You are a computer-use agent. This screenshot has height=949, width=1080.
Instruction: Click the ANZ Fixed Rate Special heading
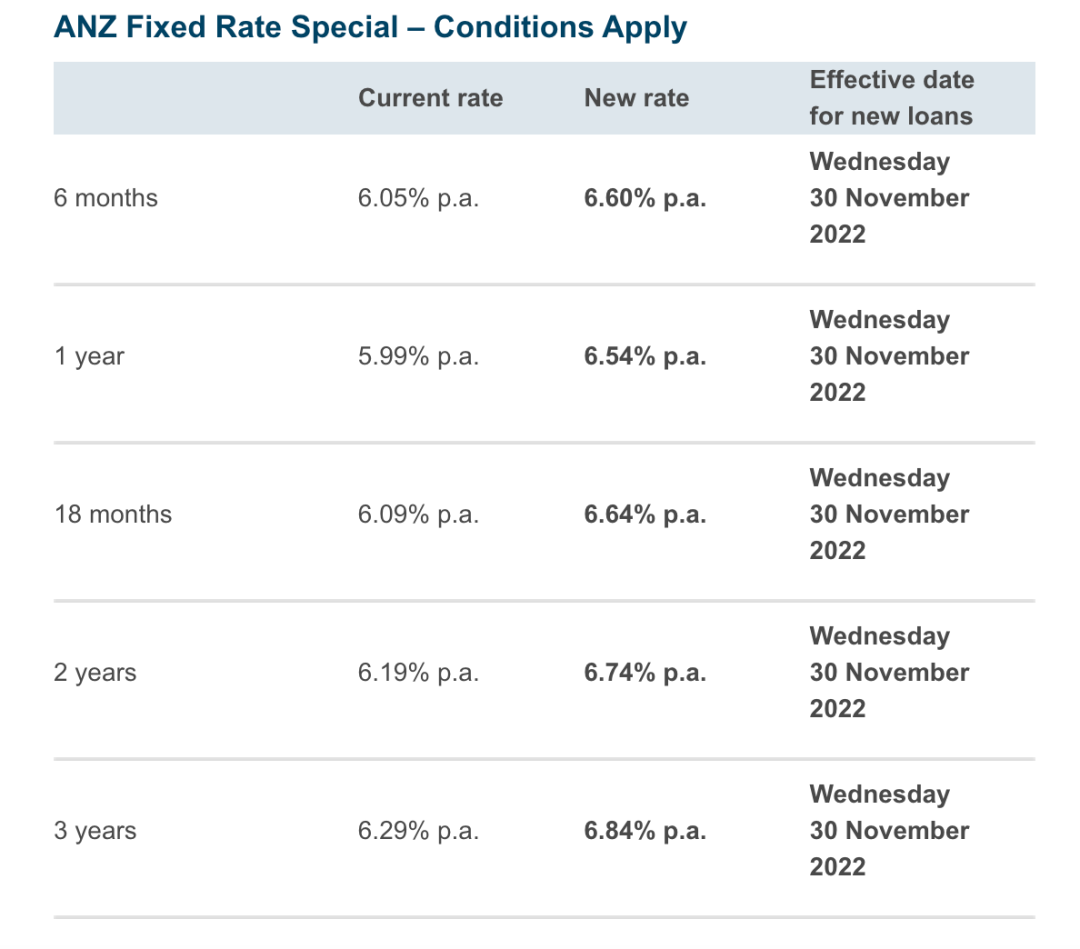coord(371,28)
